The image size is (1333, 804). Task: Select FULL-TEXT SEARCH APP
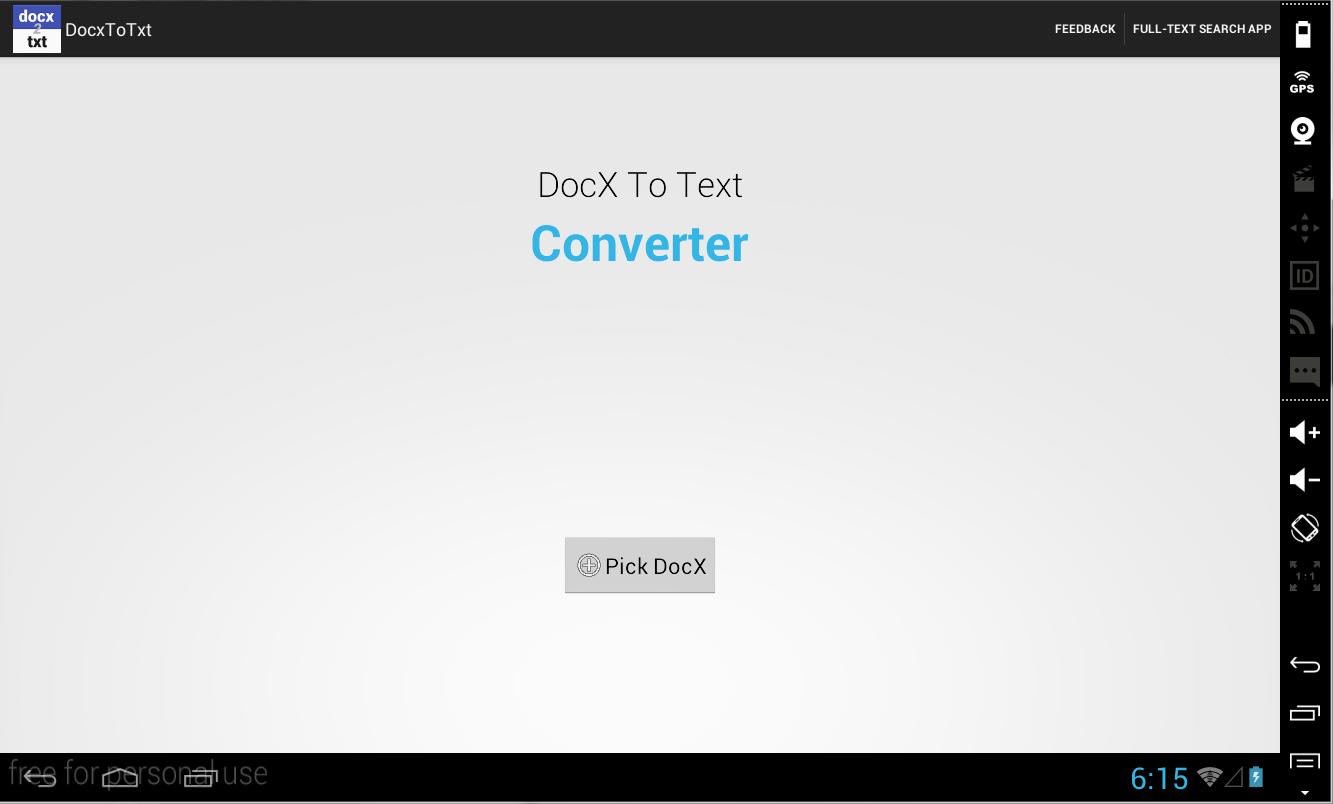(1202, 28)
